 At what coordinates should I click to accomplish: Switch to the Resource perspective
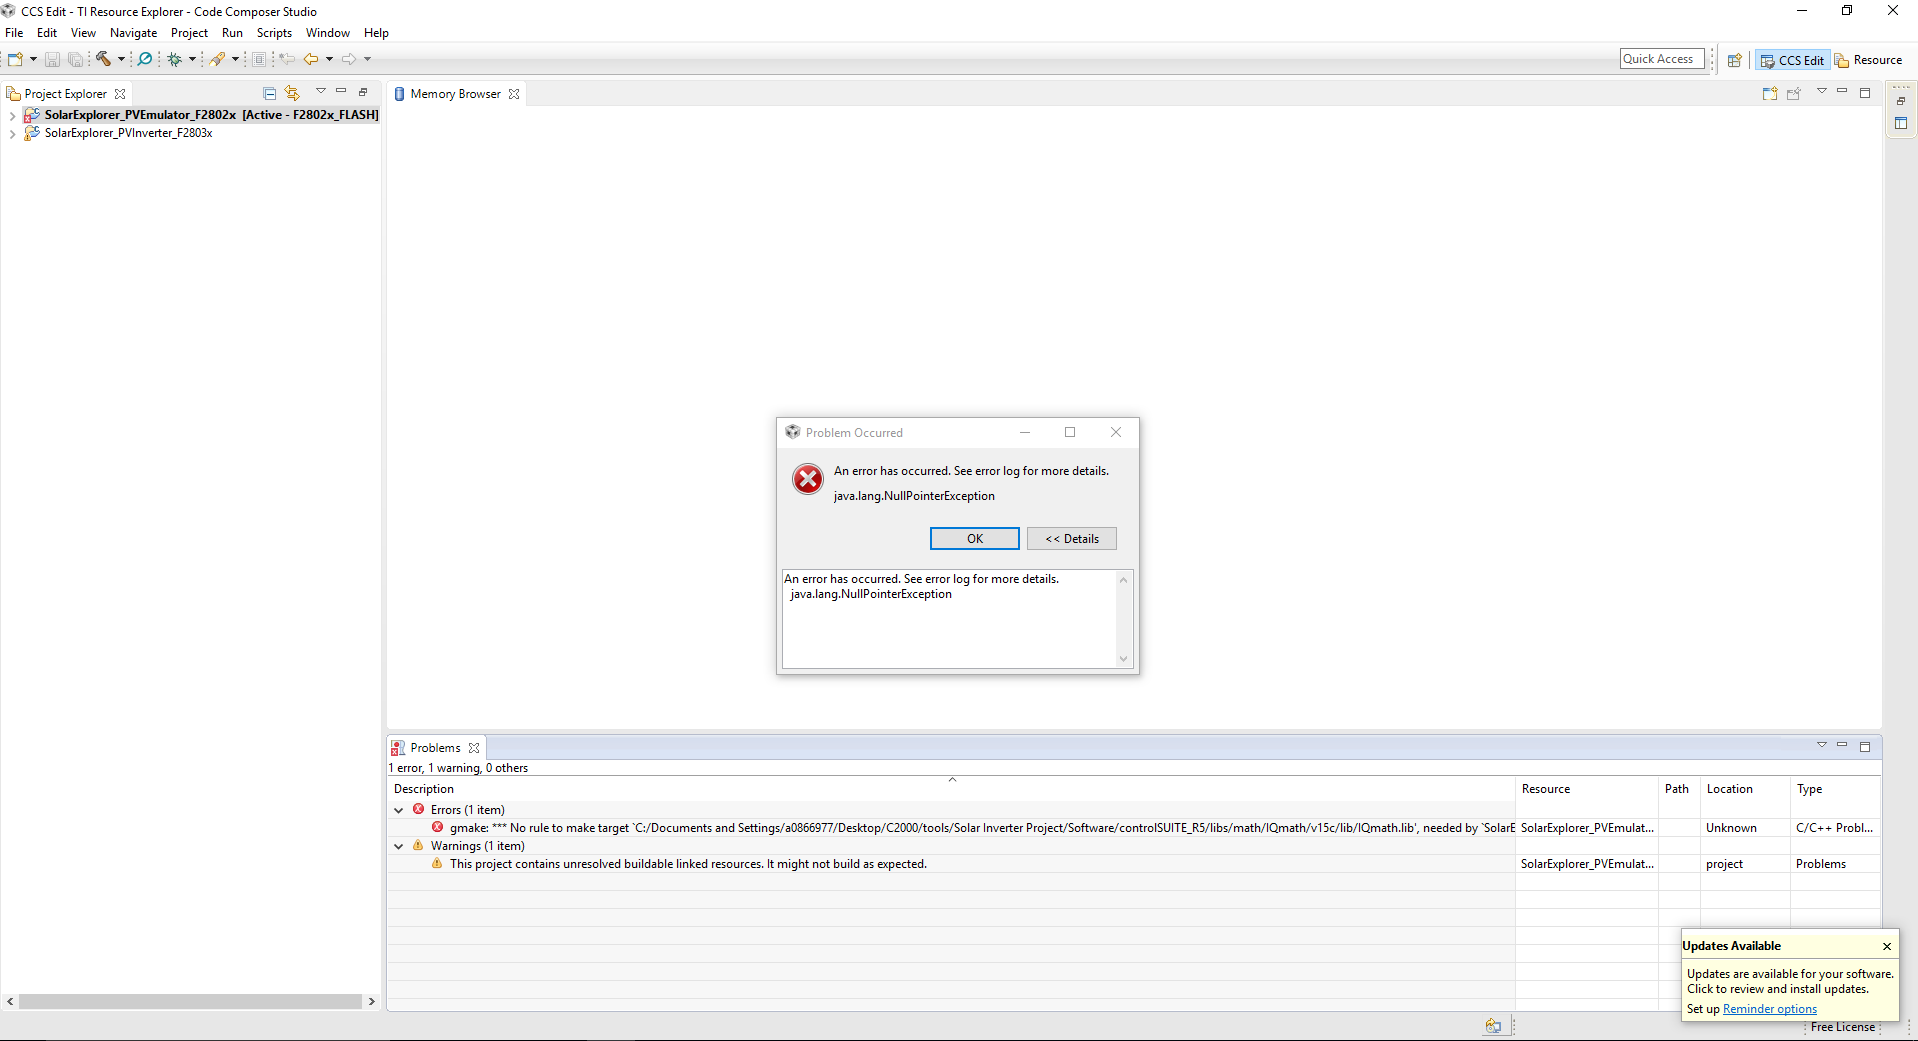click(x=1871, y=59)
